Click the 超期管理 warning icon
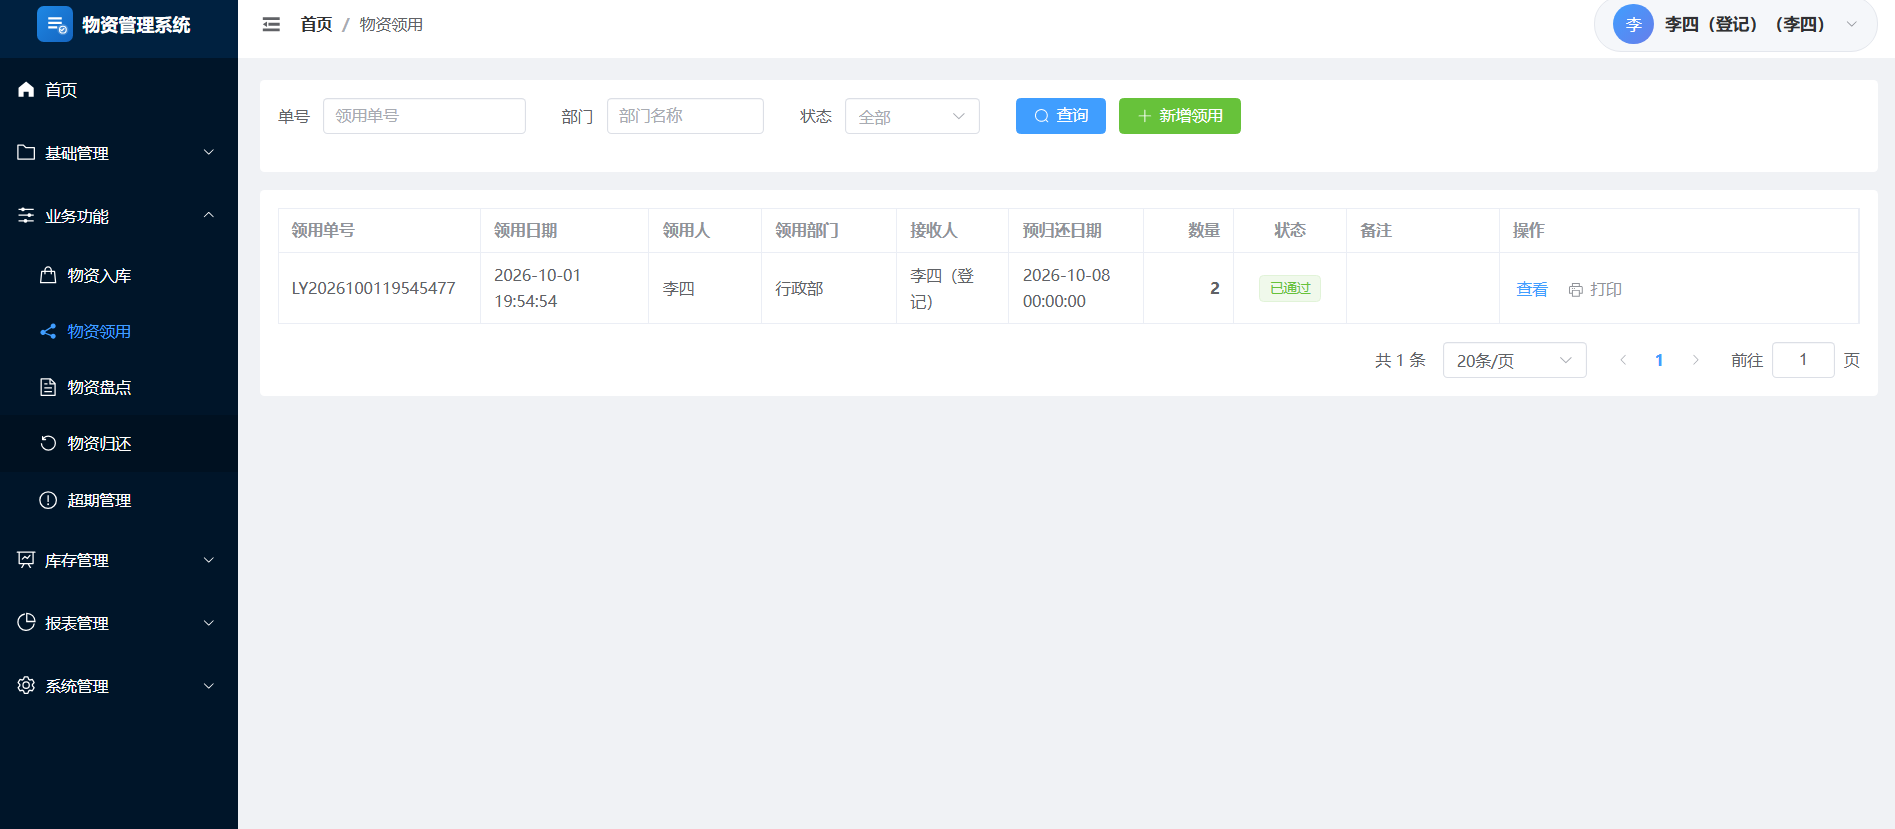Image resolution: width=1895 pixels, height=829 pixels. tap(48, 500)
